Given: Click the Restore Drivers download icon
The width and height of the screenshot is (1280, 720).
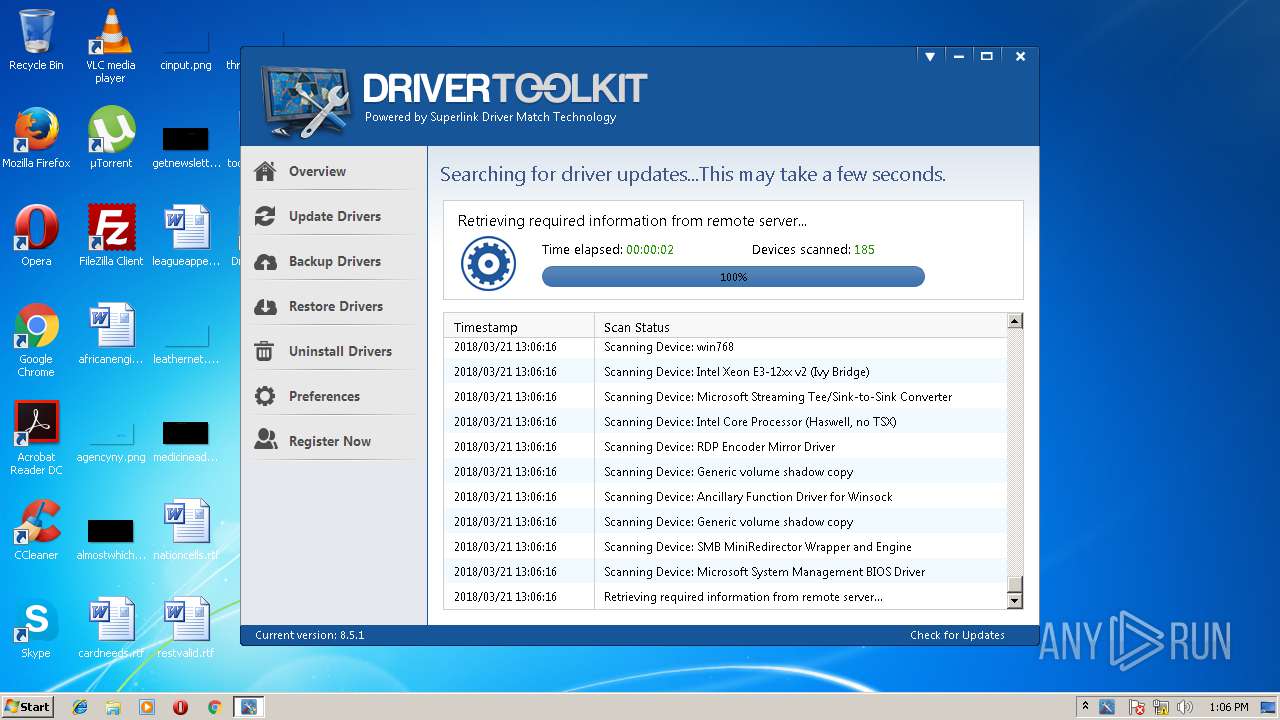Looking at the screenshot, I should coord(265,306).
